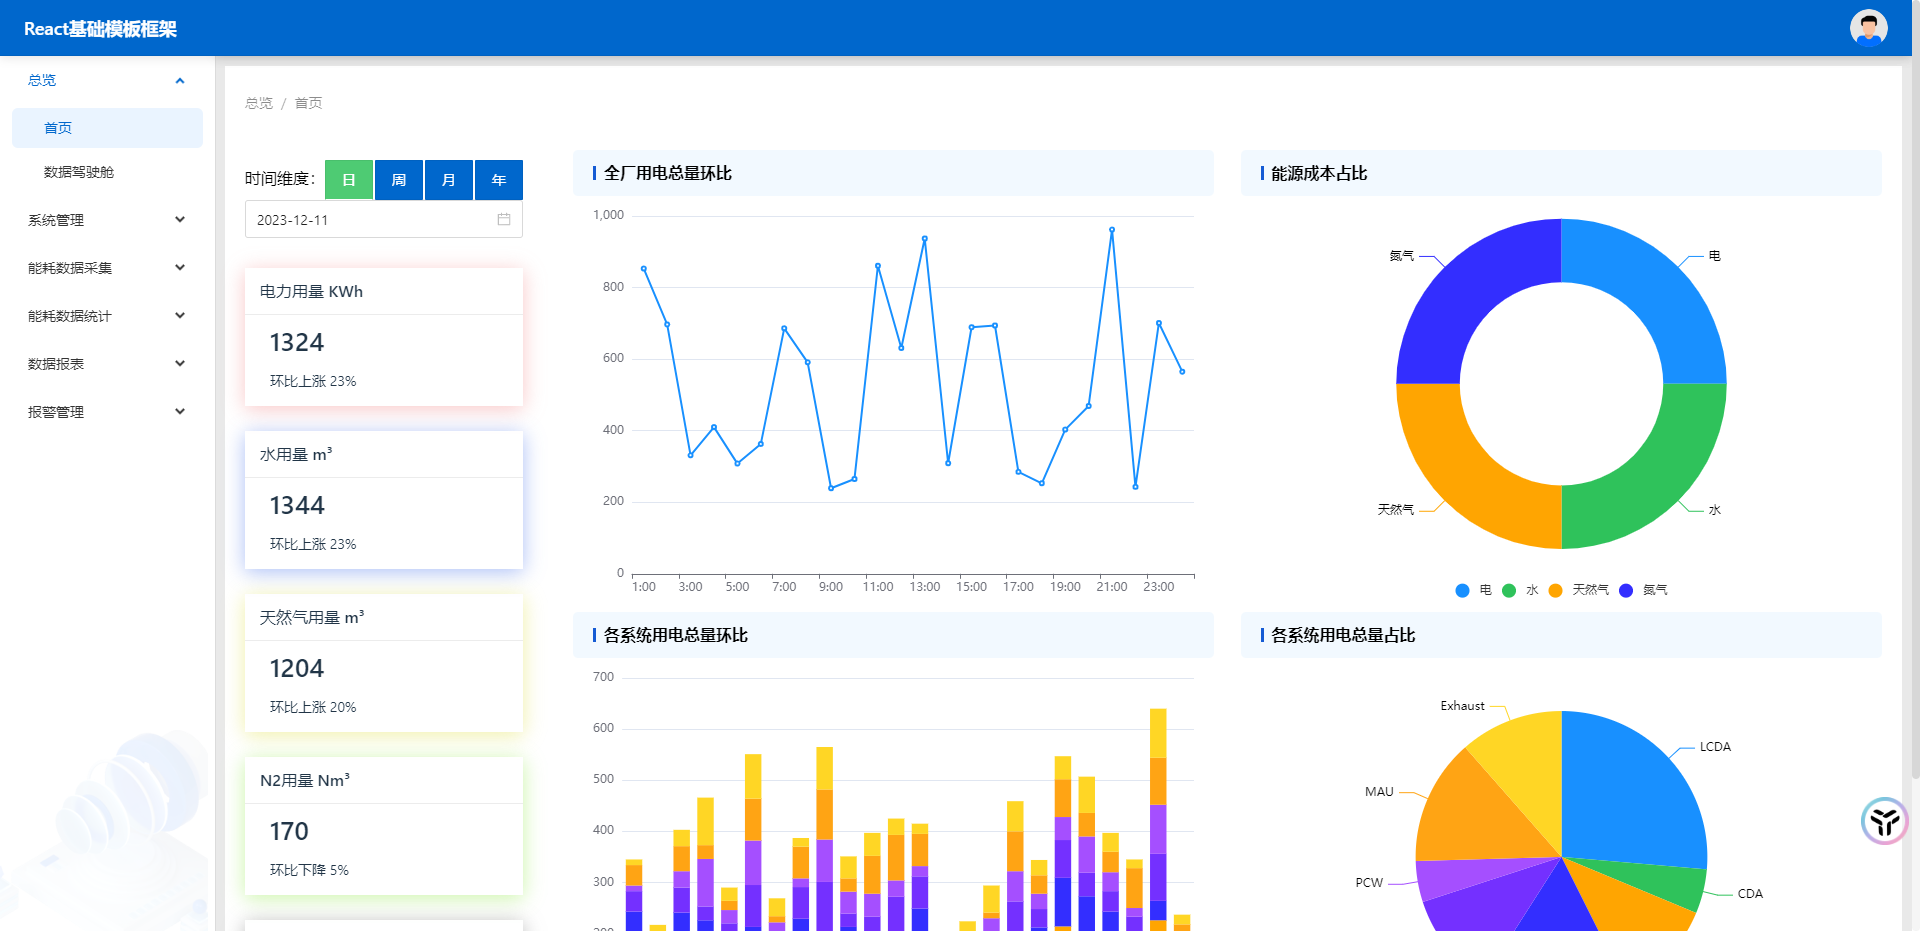Open the 系统管理 menu
Viewport: 1920px width, 931px height.
[107, 220]
